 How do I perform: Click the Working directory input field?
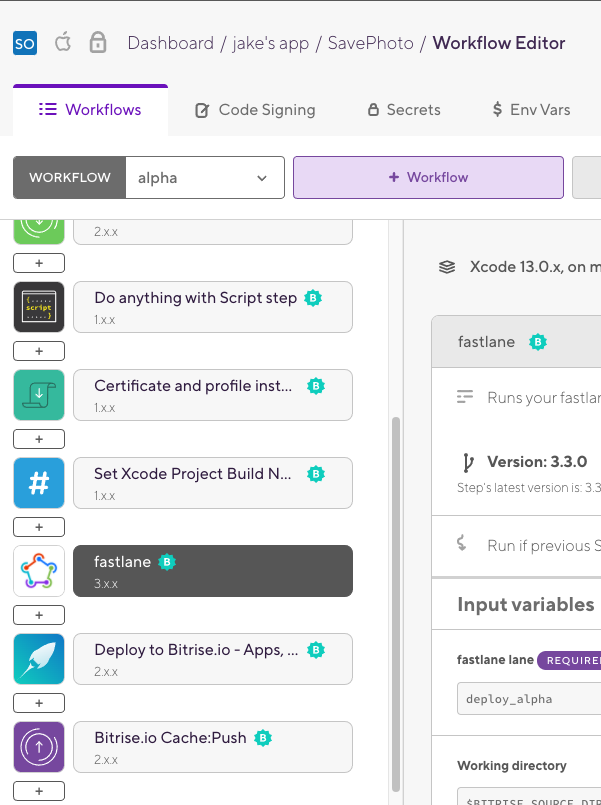tap(529, 796)
